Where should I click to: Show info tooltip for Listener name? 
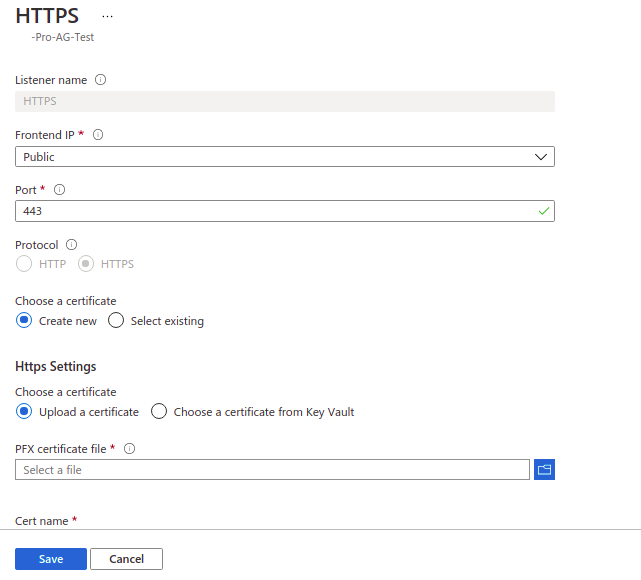click(x=101, y=80)
